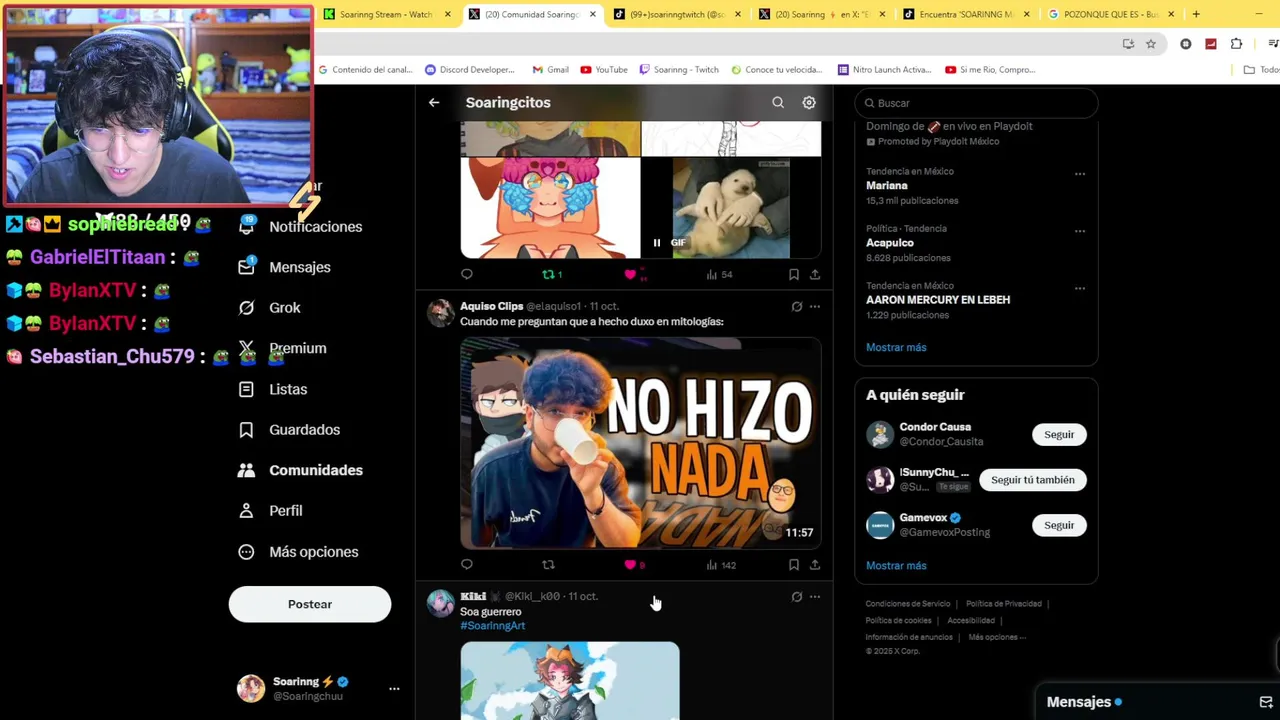Open the #SoaringArt hashtag link
Viewport: 1280px width, 720px height.
(x=492, y=625)
